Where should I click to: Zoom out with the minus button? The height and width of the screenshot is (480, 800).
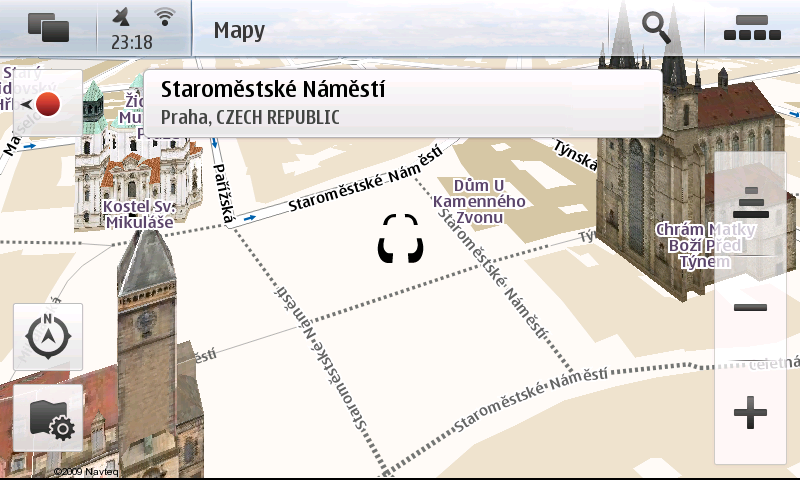click(x=750, y=308)
